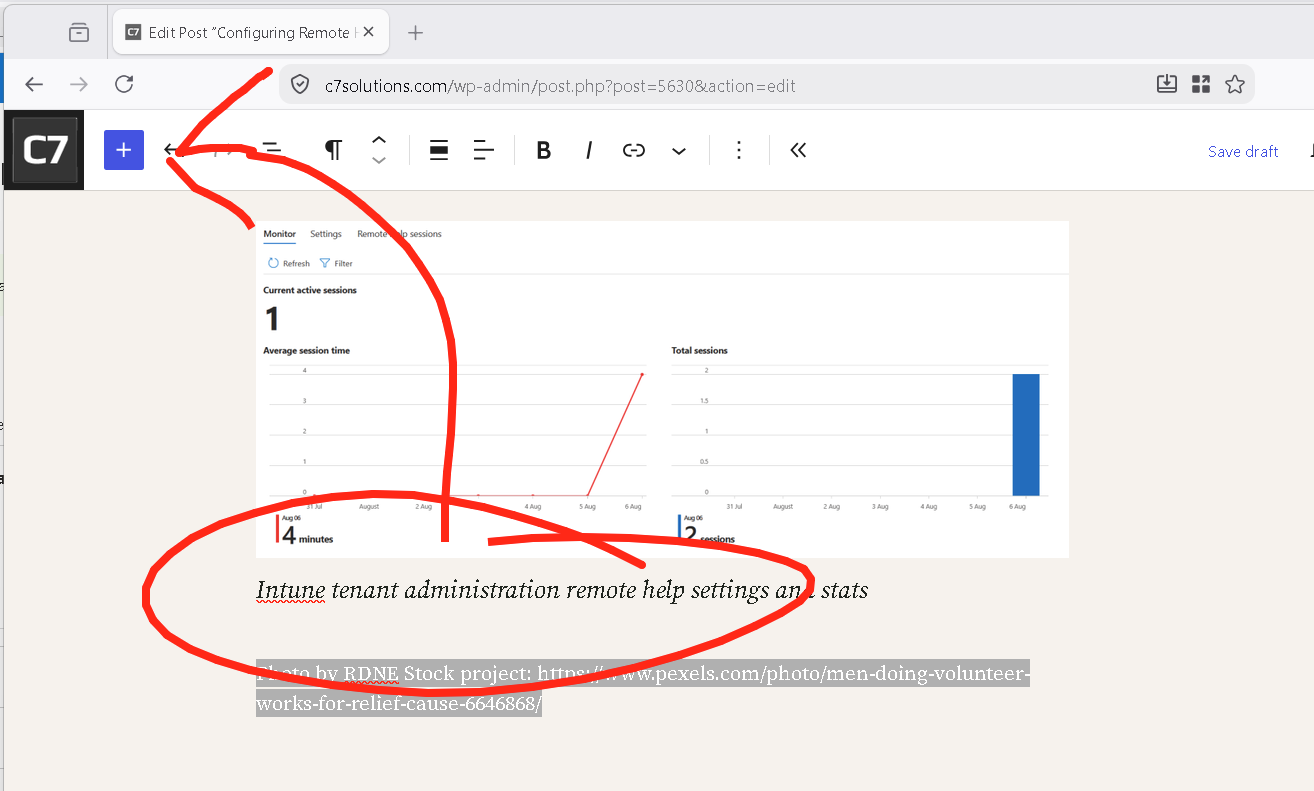Reload the current page
Screen dimensions: 1314x791
[124, 85]
